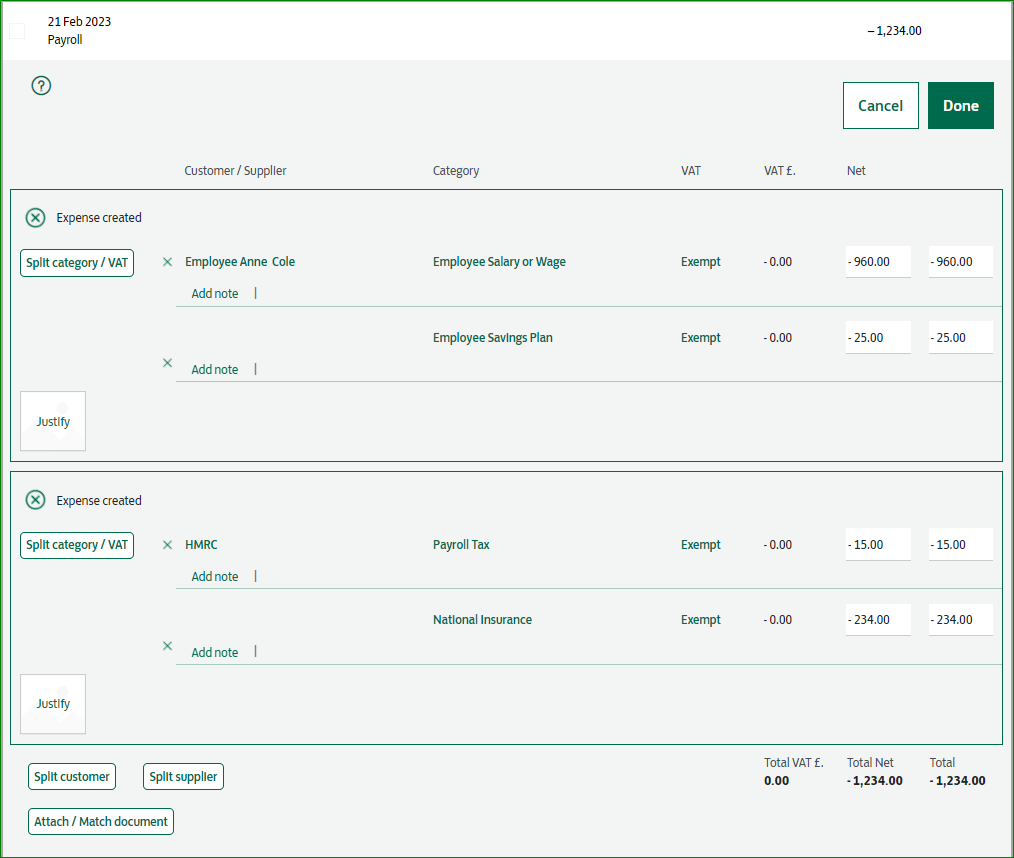Change VAT Exempt for Payroll Tax
1014x858 pixels.
tap(700, 544)
